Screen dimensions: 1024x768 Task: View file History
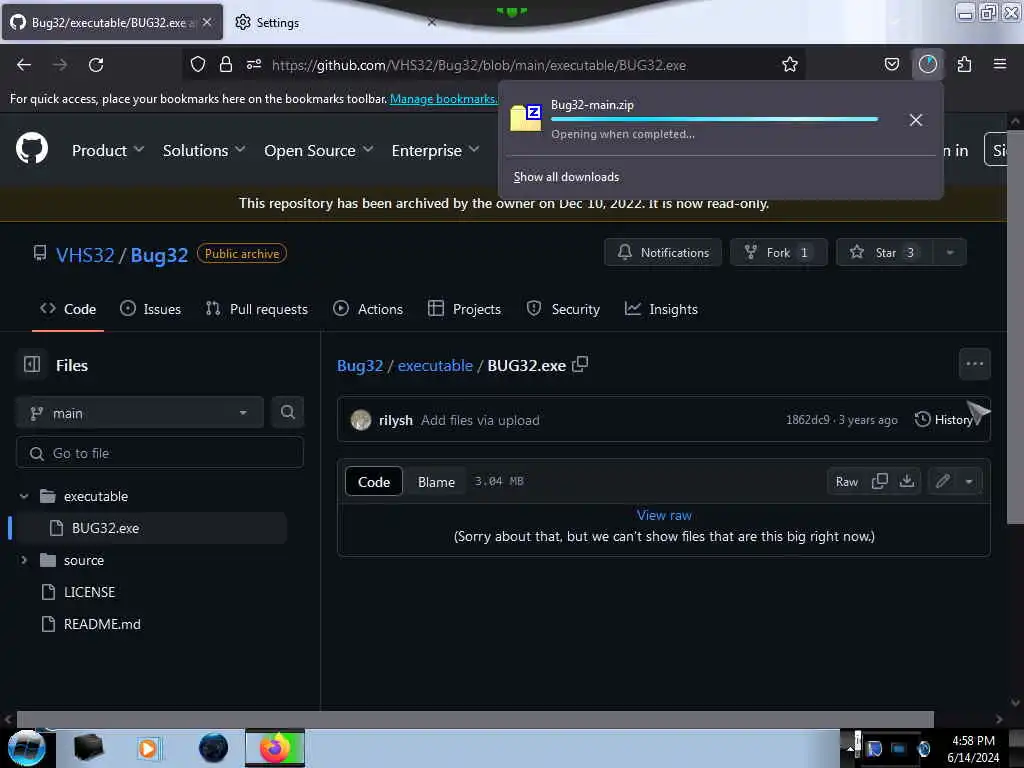click(x=944, y=420)
